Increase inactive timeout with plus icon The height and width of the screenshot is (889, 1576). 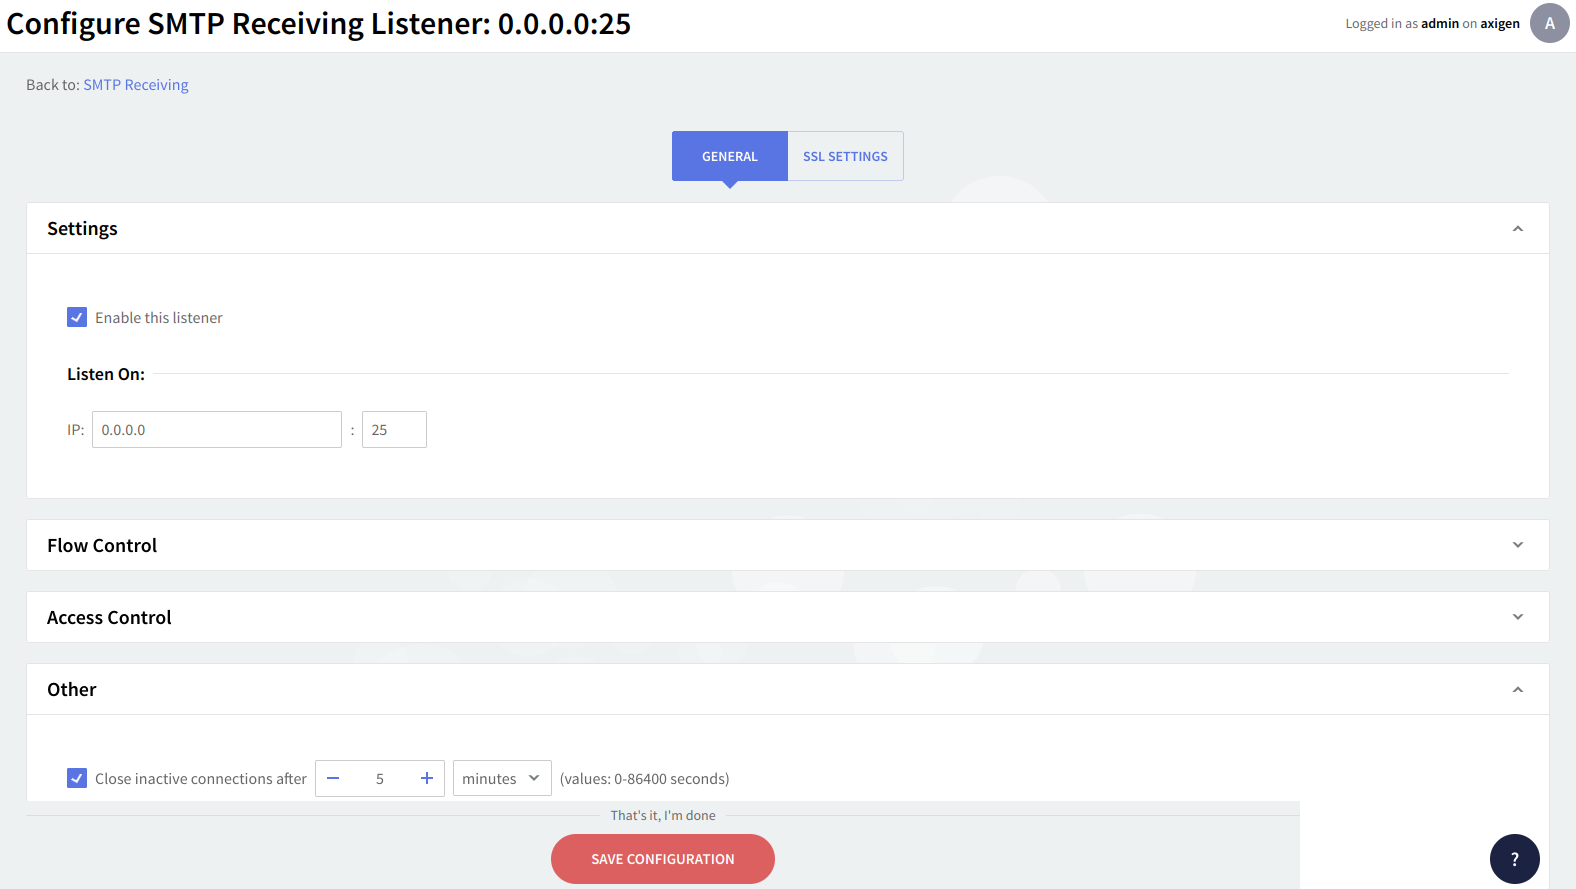427,778
